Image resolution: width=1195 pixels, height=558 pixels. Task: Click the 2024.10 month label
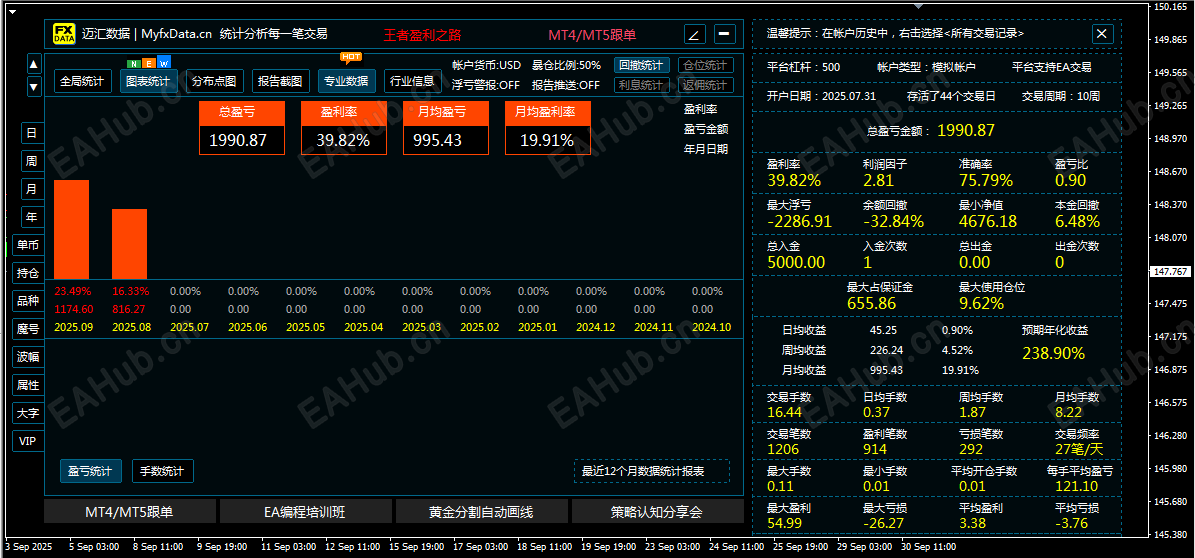point(710,327)
